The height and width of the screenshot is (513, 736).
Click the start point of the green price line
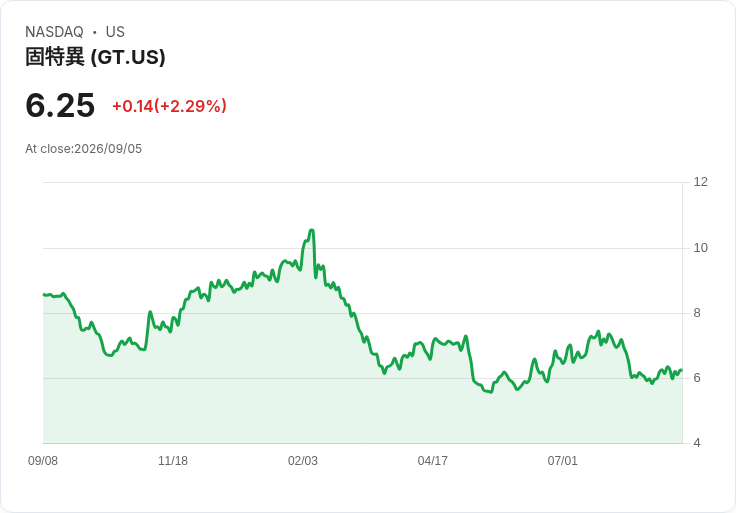pos(44,295)
